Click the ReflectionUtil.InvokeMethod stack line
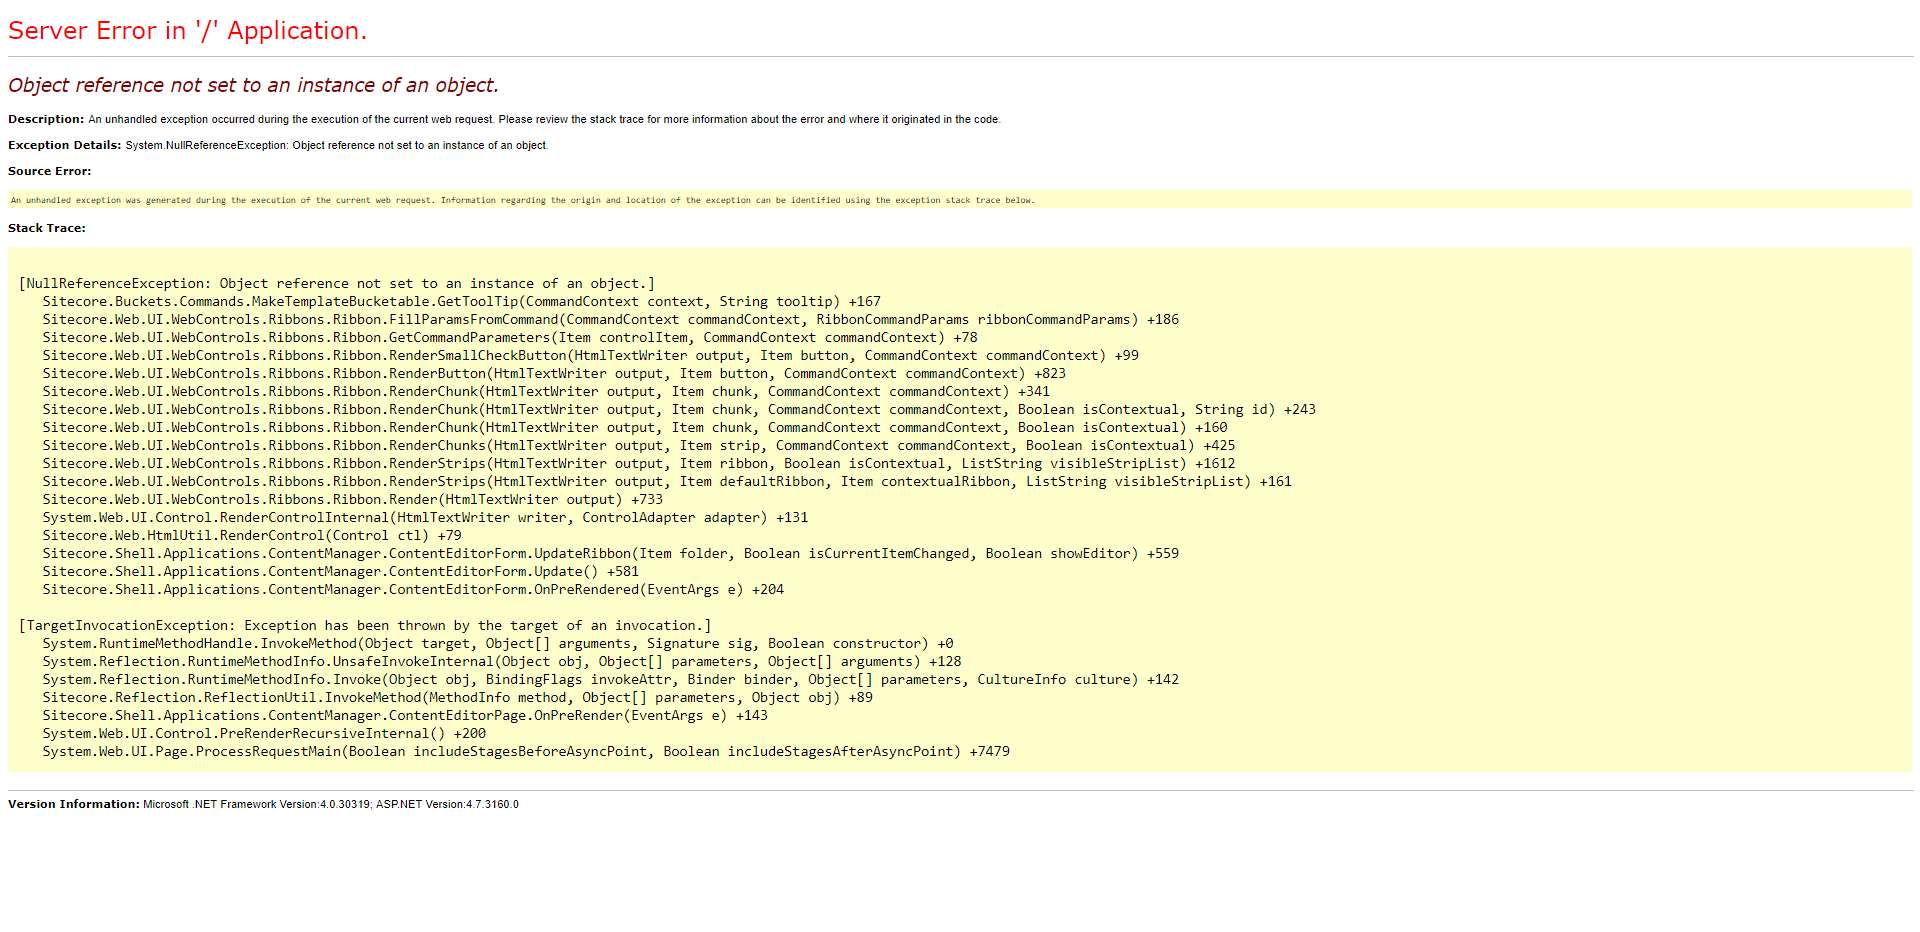 458,698
